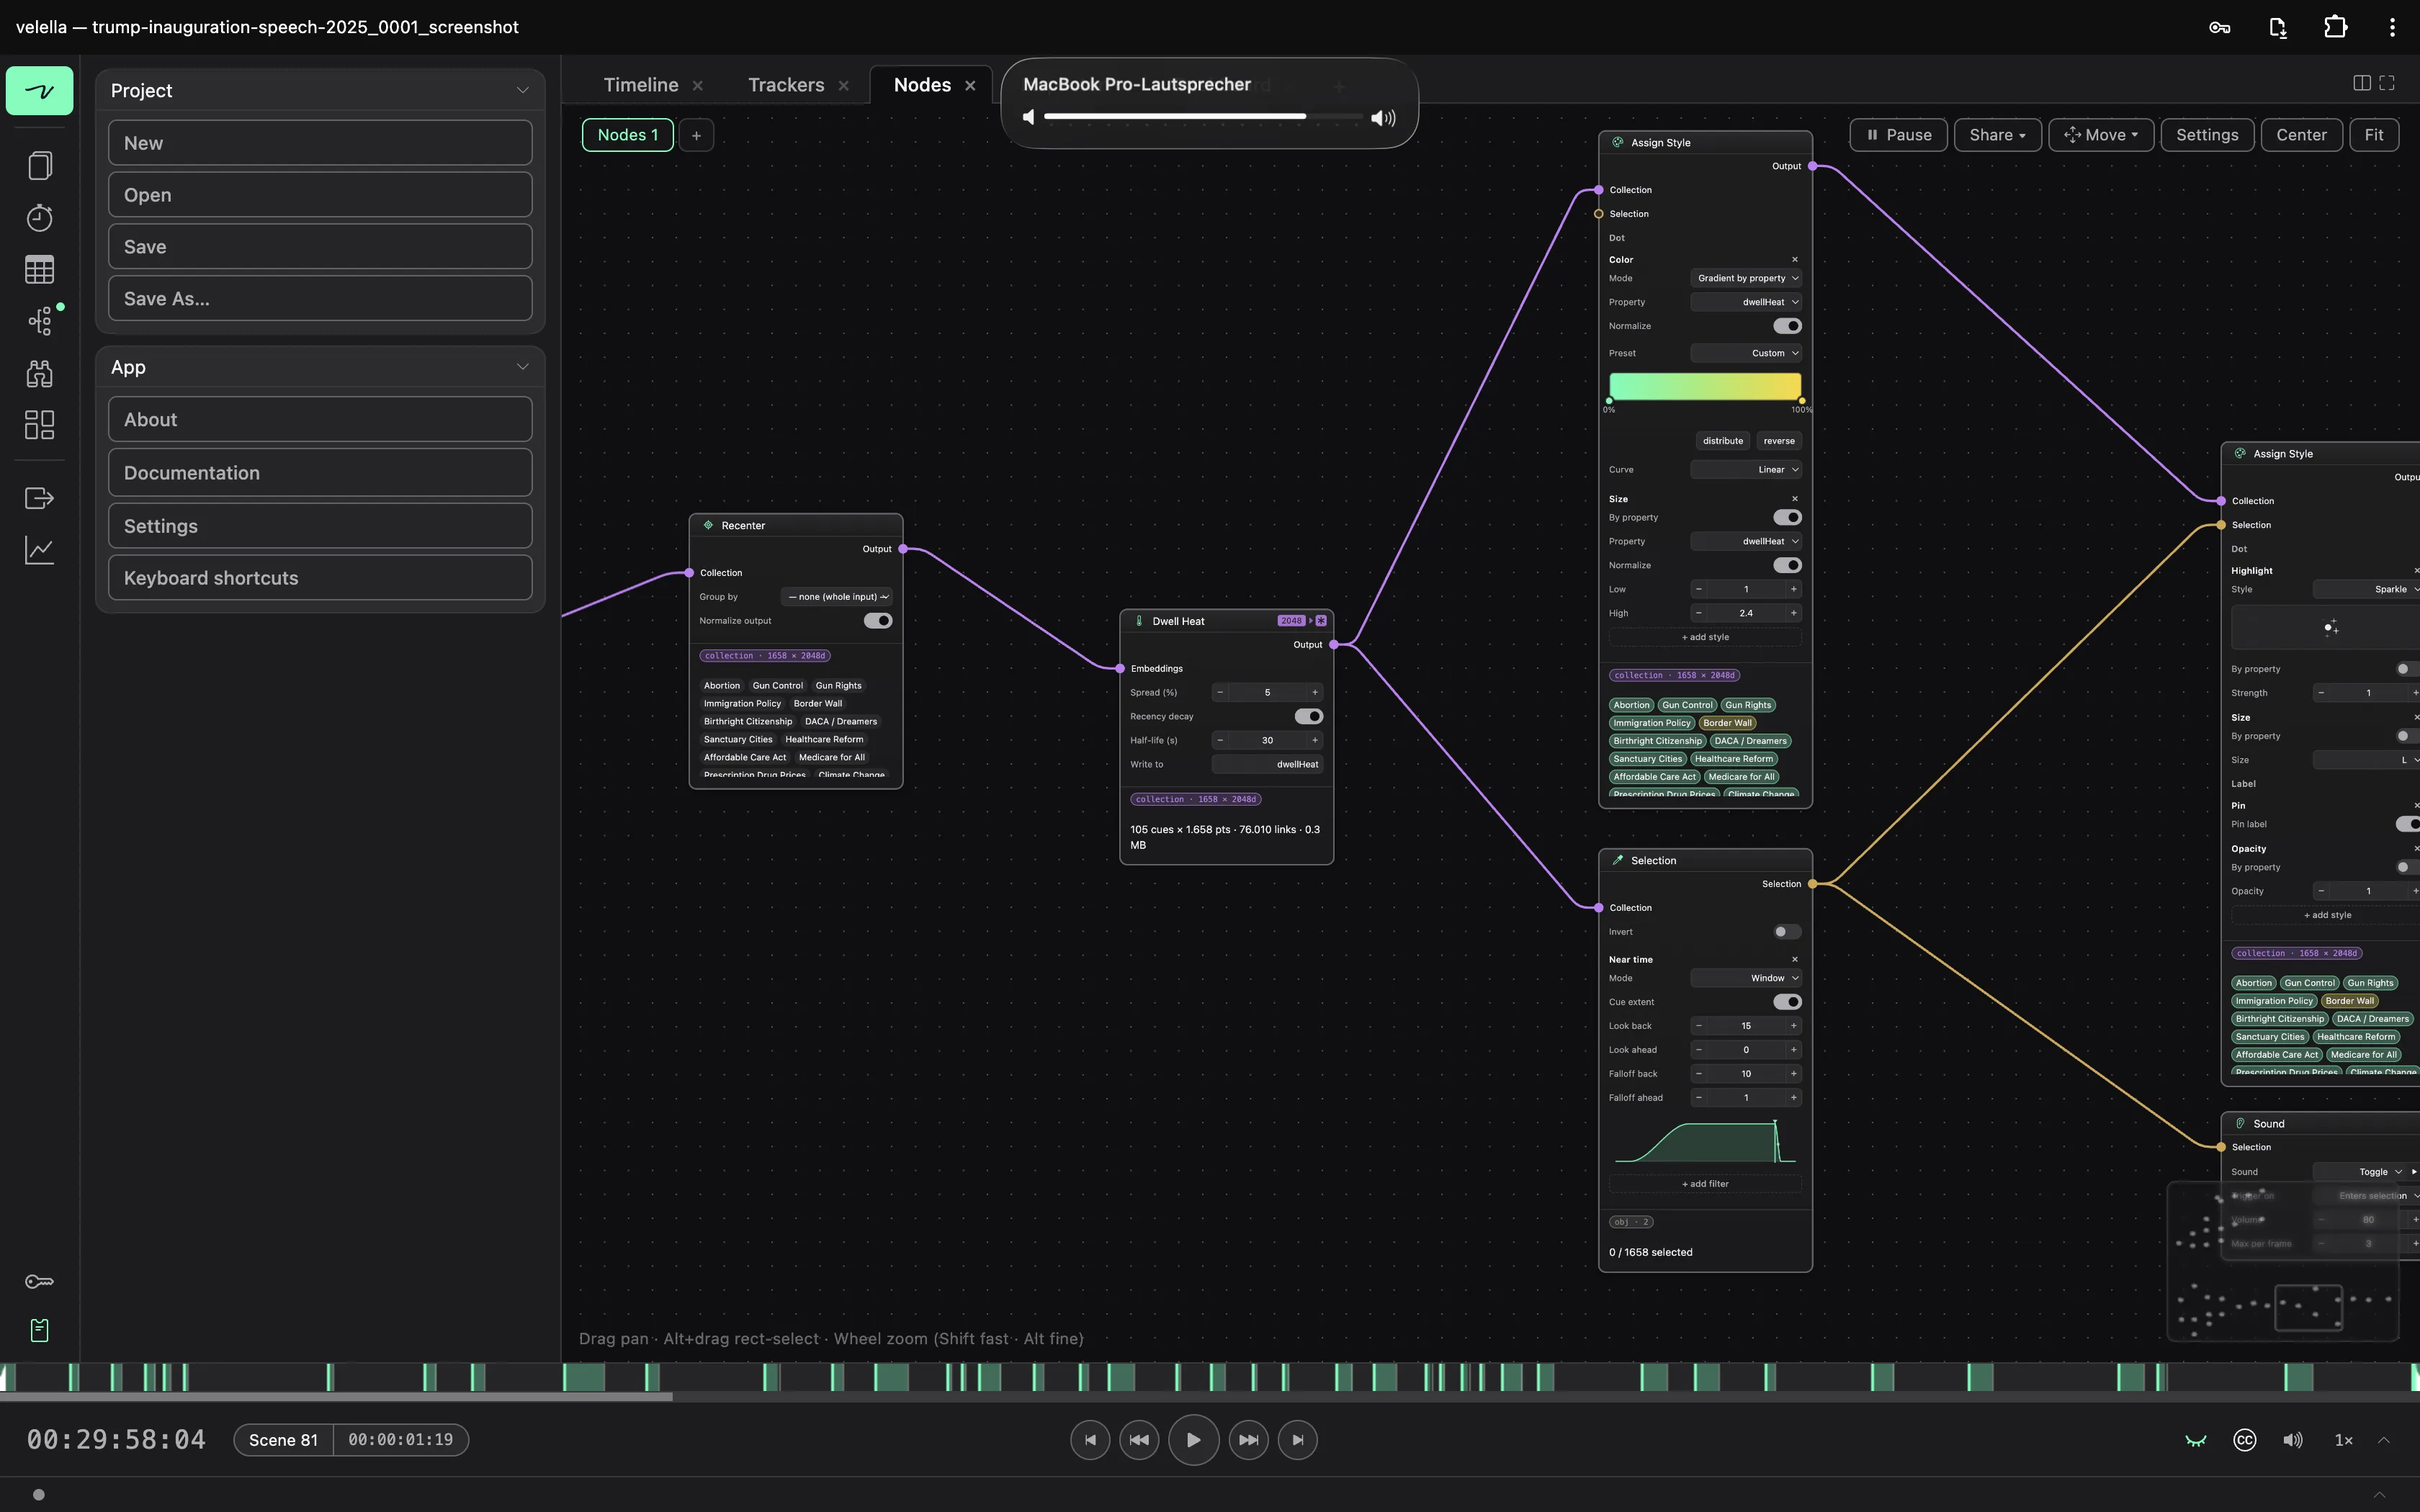
Task: Click the Save As... button
Action: (320, 298)
